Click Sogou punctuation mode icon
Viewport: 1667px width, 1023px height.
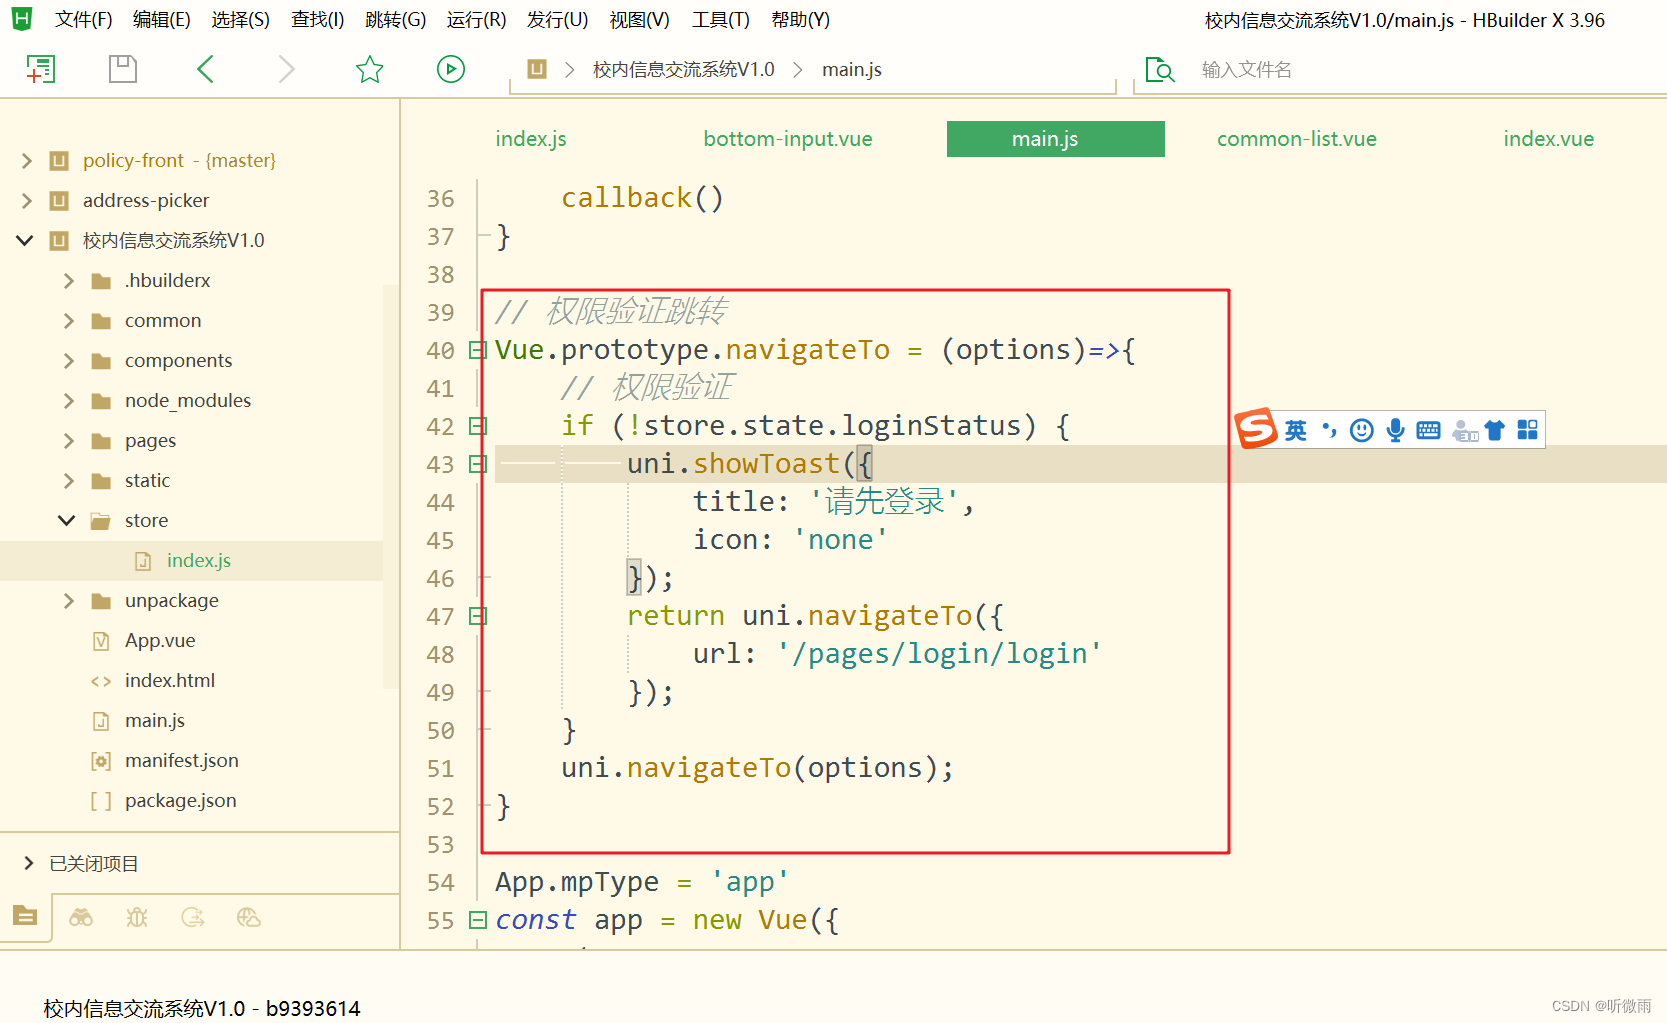click(1329, 430)
